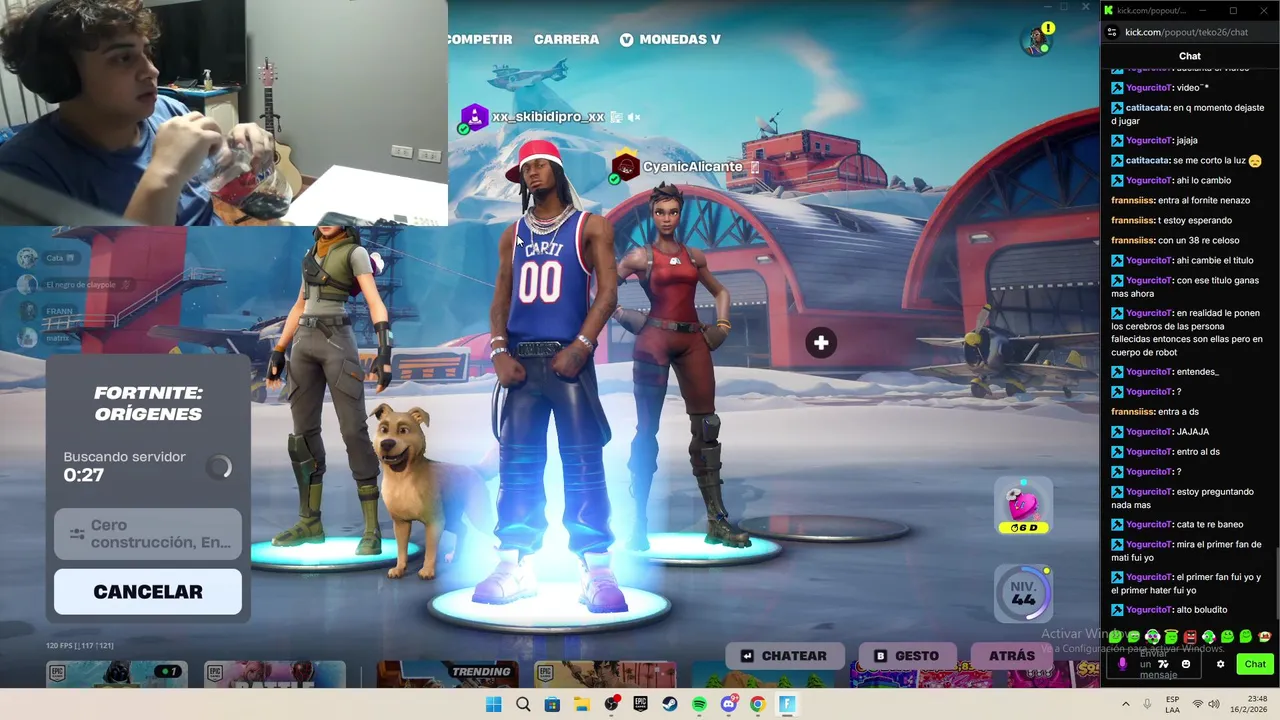Click the xx_skibidipro_xx player banner icon
The width and height of the screenshot is (1280, 720).
click(x=474, y=117)
